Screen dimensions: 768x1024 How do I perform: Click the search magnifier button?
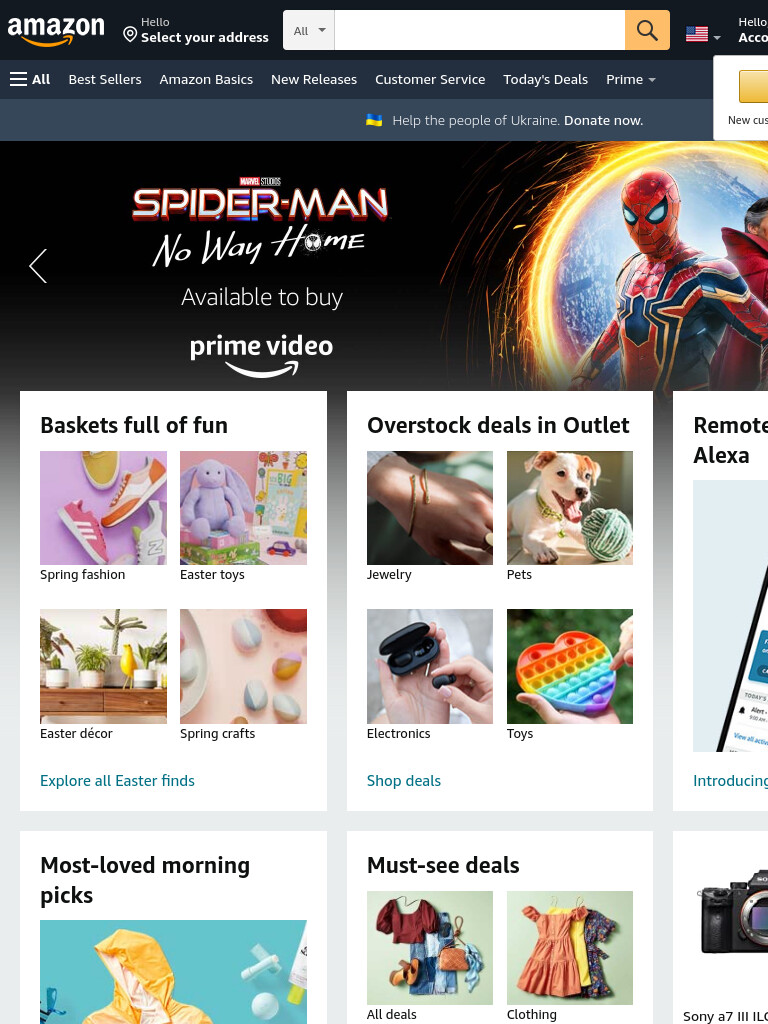pos(647,30)
